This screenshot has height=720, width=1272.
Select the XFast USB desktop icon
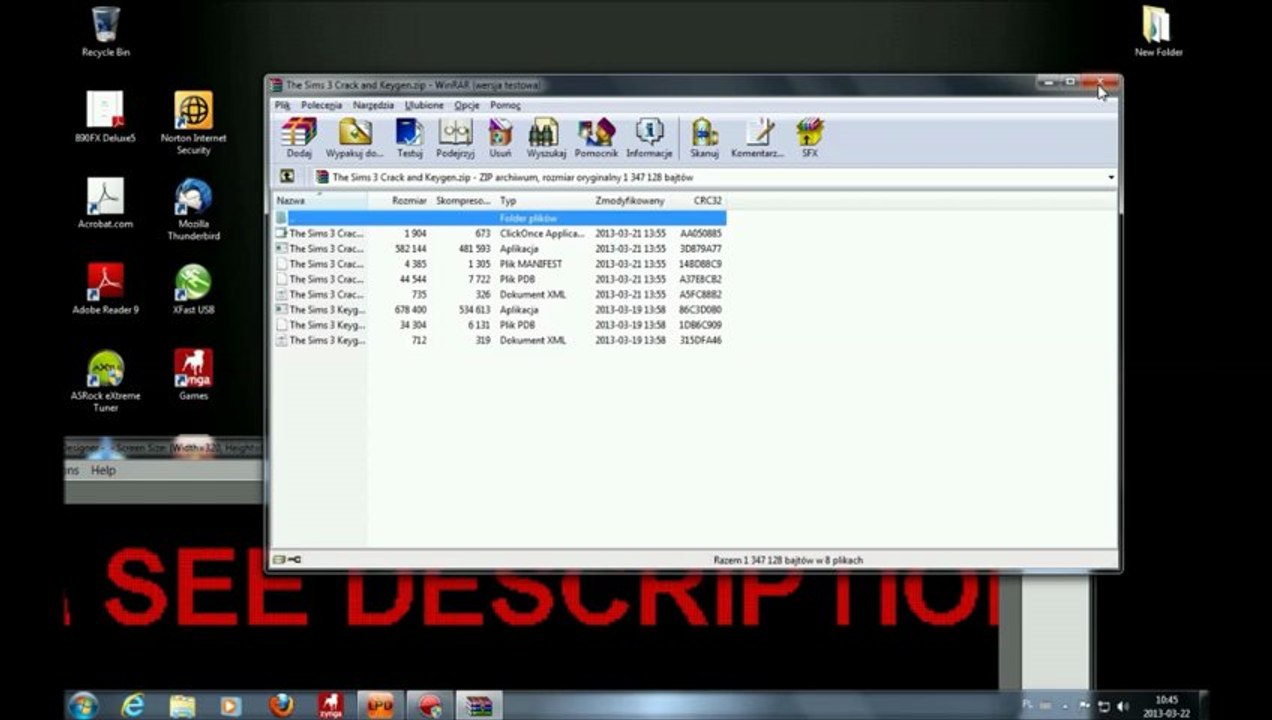193,289
